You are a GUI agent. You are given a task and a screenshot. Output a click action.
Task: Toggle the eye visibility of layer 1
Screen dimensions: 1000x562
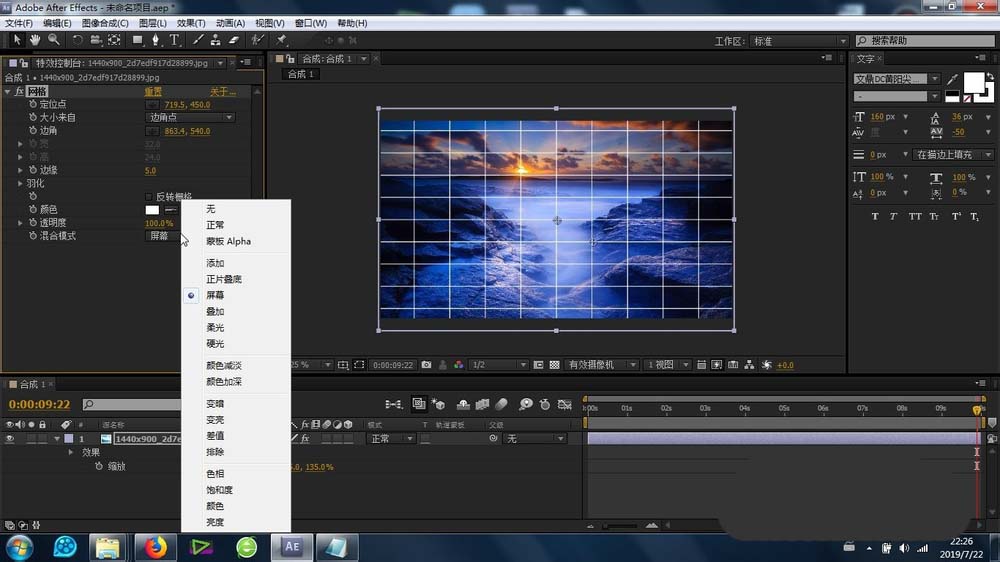pyautogui.click(x=10, y=439)
